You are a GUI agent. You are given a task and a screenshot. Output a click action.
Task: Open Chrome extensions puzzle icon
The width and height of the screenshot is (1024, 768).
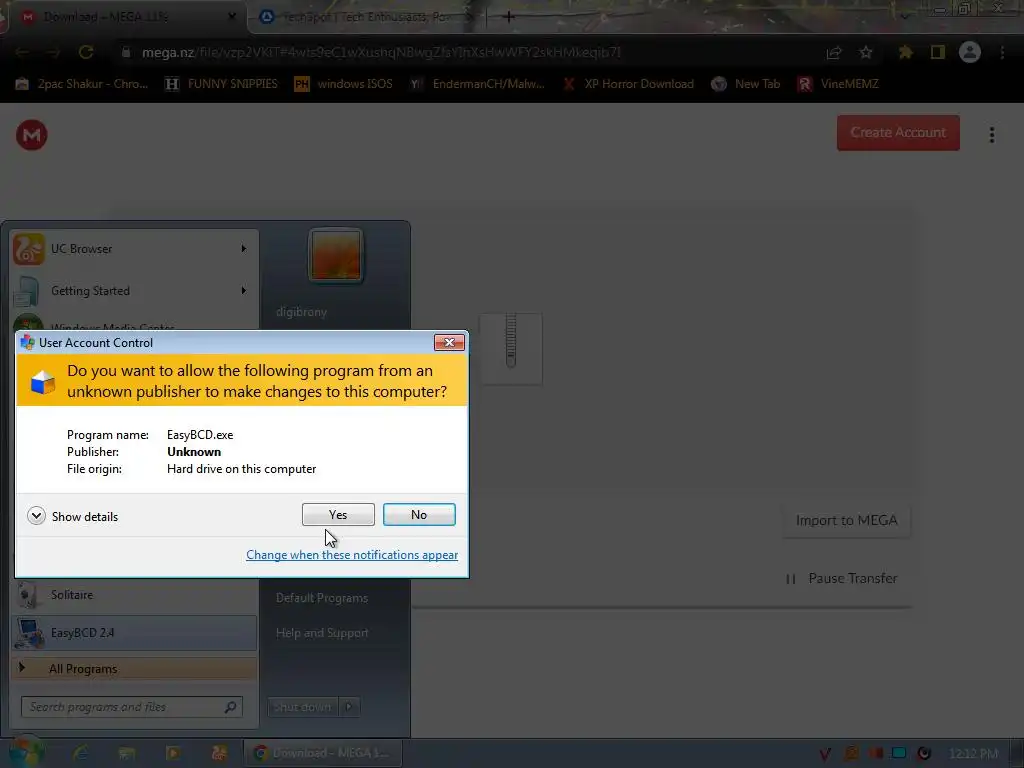point(906,52)
